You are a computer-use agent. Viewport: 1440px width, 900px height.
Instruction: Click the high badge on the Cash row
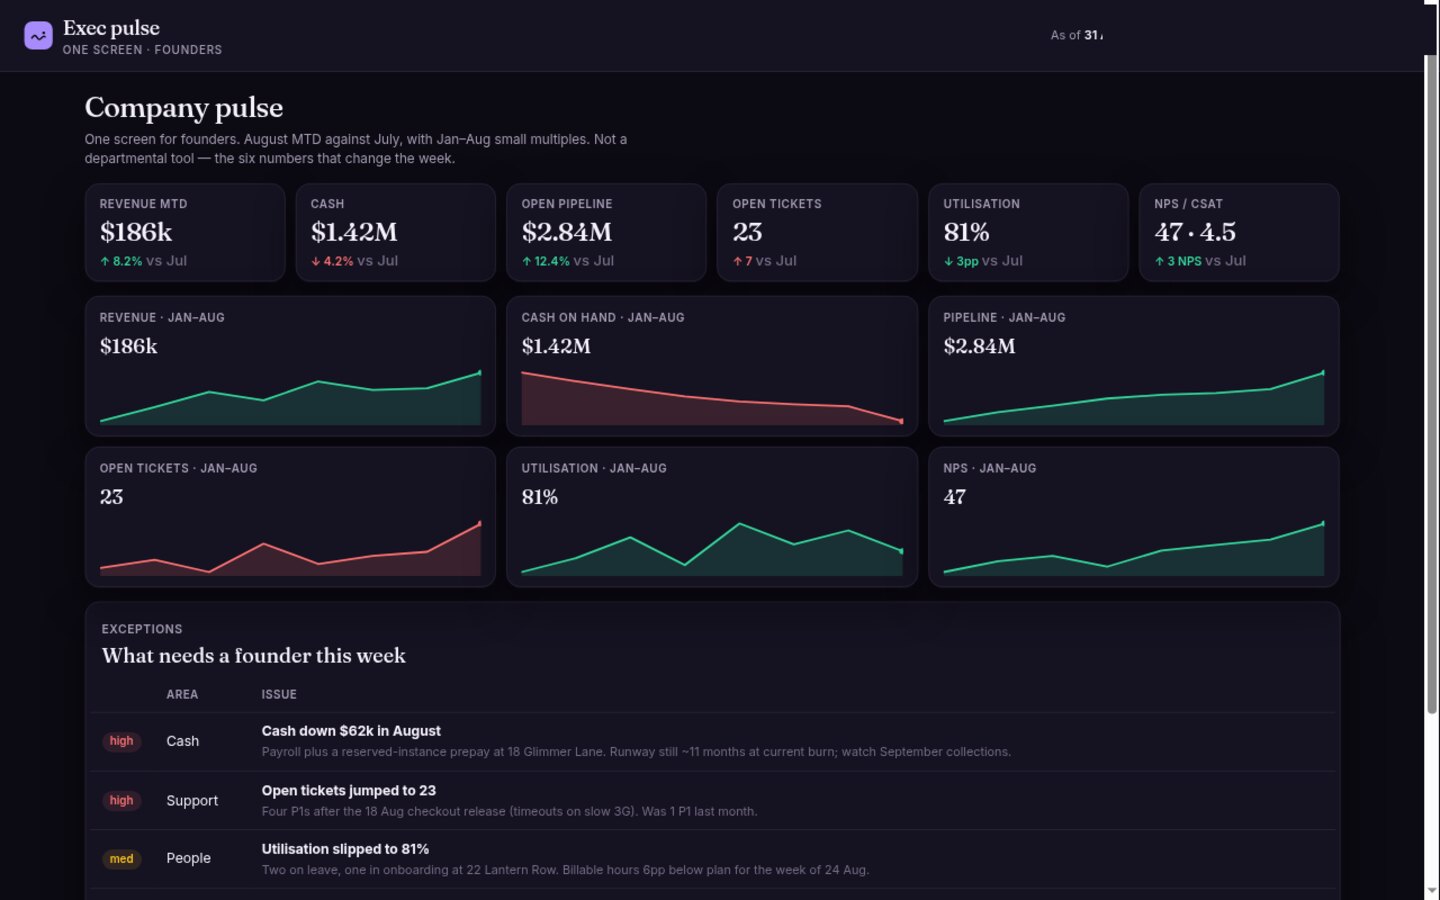(x=121, y=741)
